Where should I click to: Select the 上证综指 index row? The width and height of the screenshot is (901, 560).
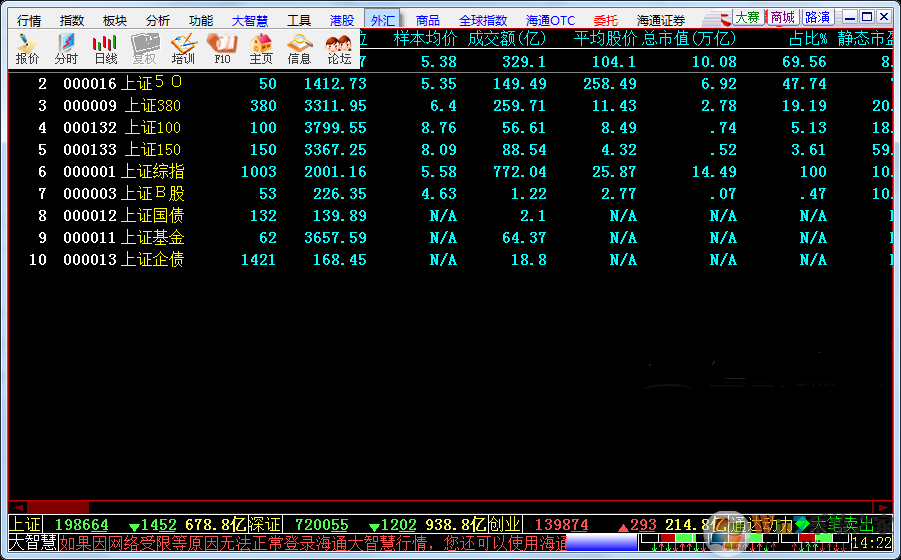click(450, 172)
